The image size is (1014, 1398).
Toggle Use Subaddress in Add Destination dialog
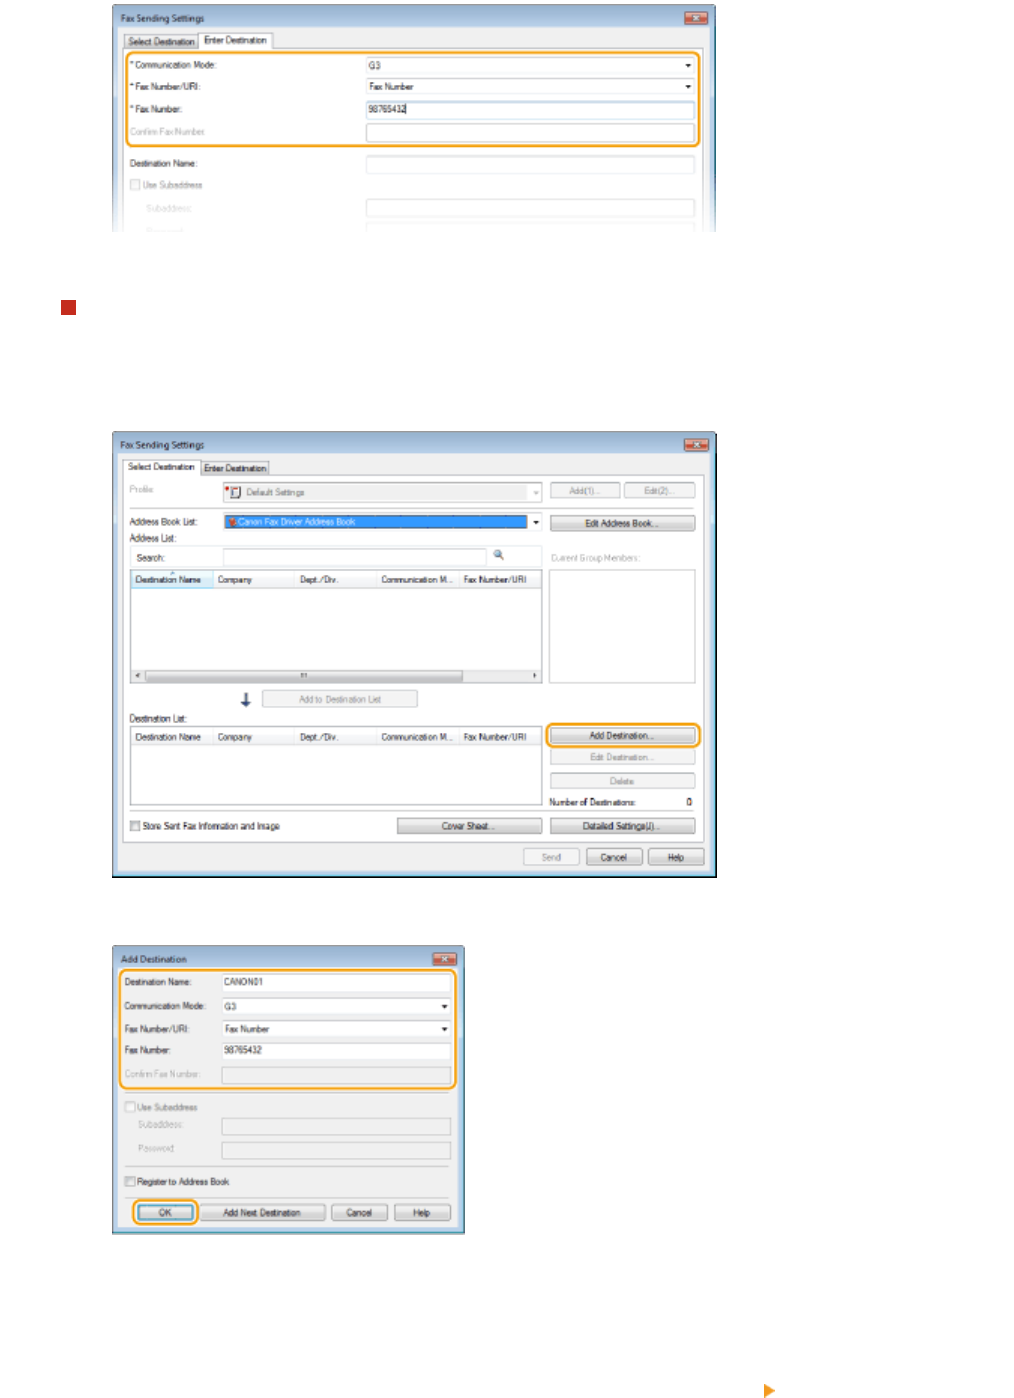pyautogui.click(x=130, y=1107)
